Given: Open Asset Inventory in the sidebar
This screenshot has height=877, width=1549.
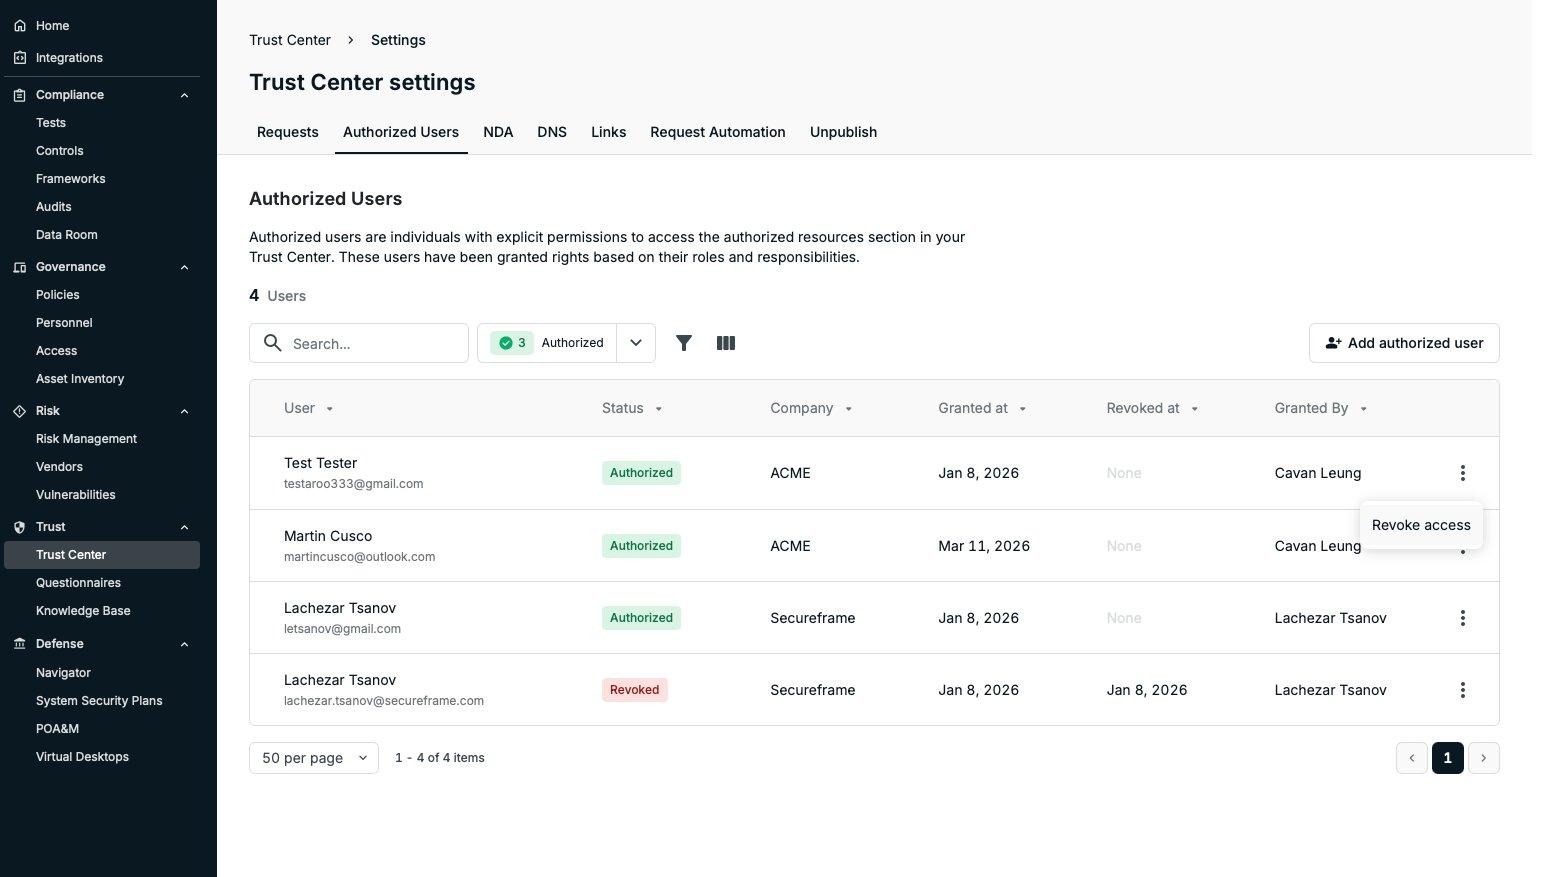Looking at the screenshot, I should coord(80,379).
